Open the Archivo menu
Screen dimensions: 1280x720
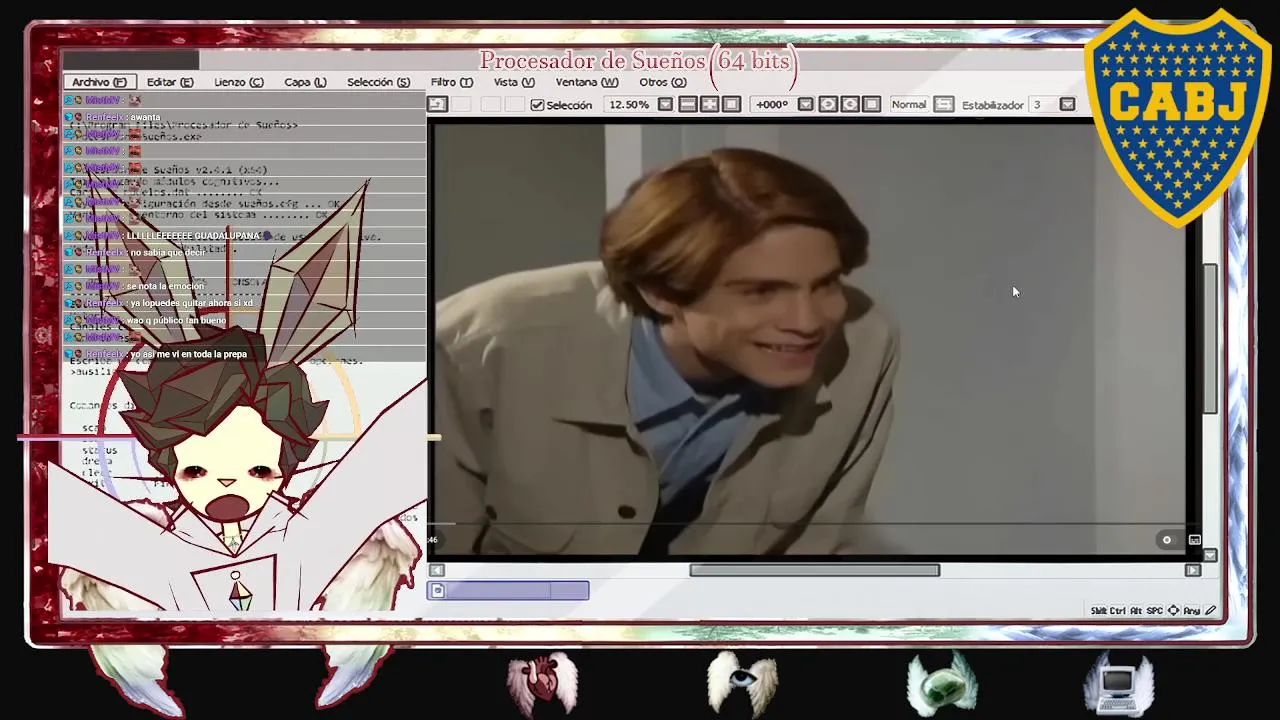(98, 82)
